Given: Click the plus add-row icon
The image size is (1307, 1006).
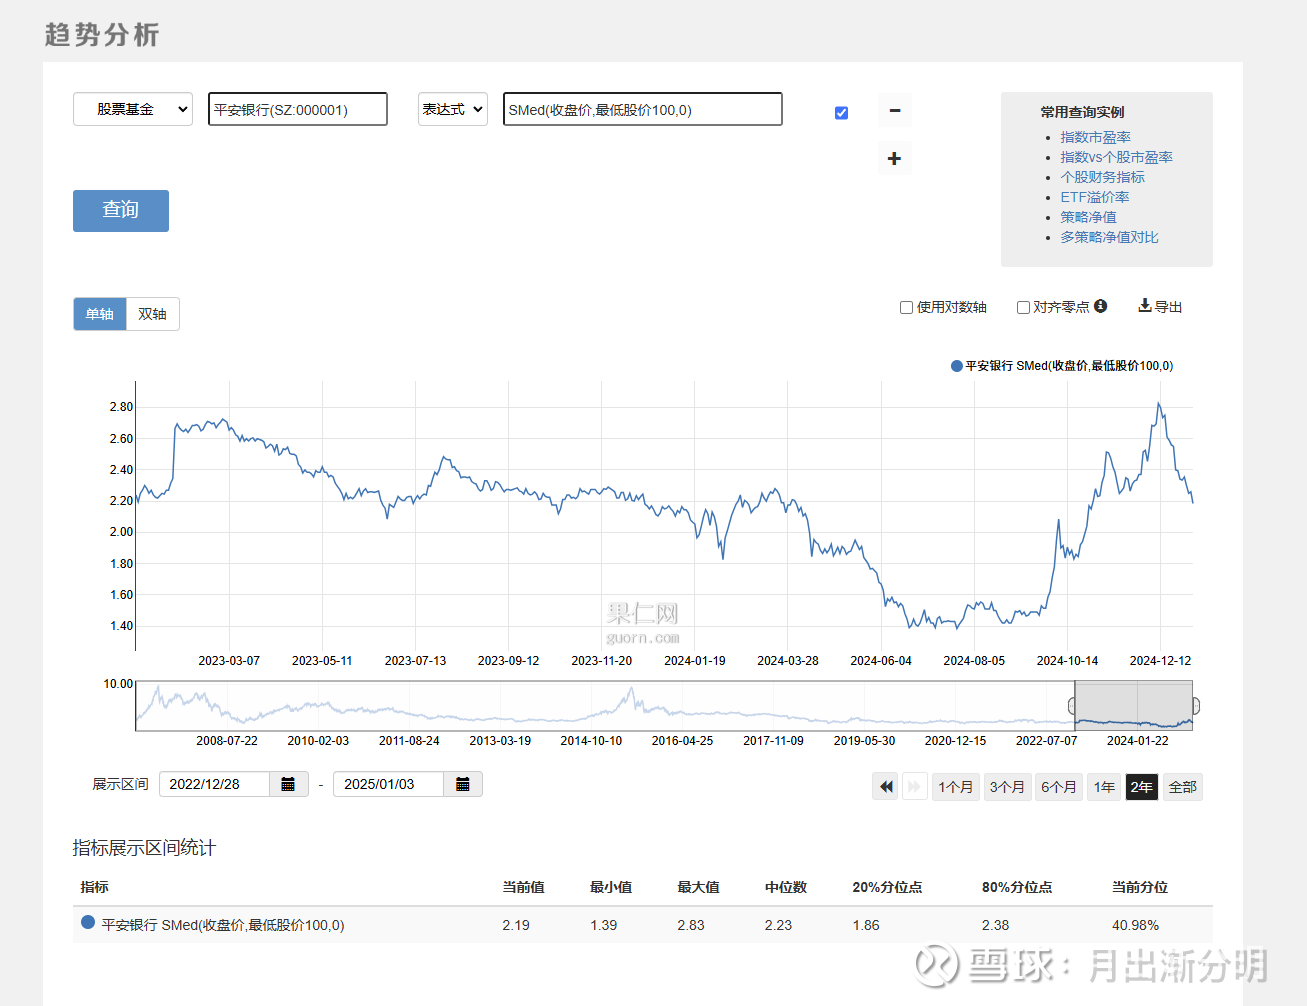Looking at the screenshot, I should tap(894, 158).
